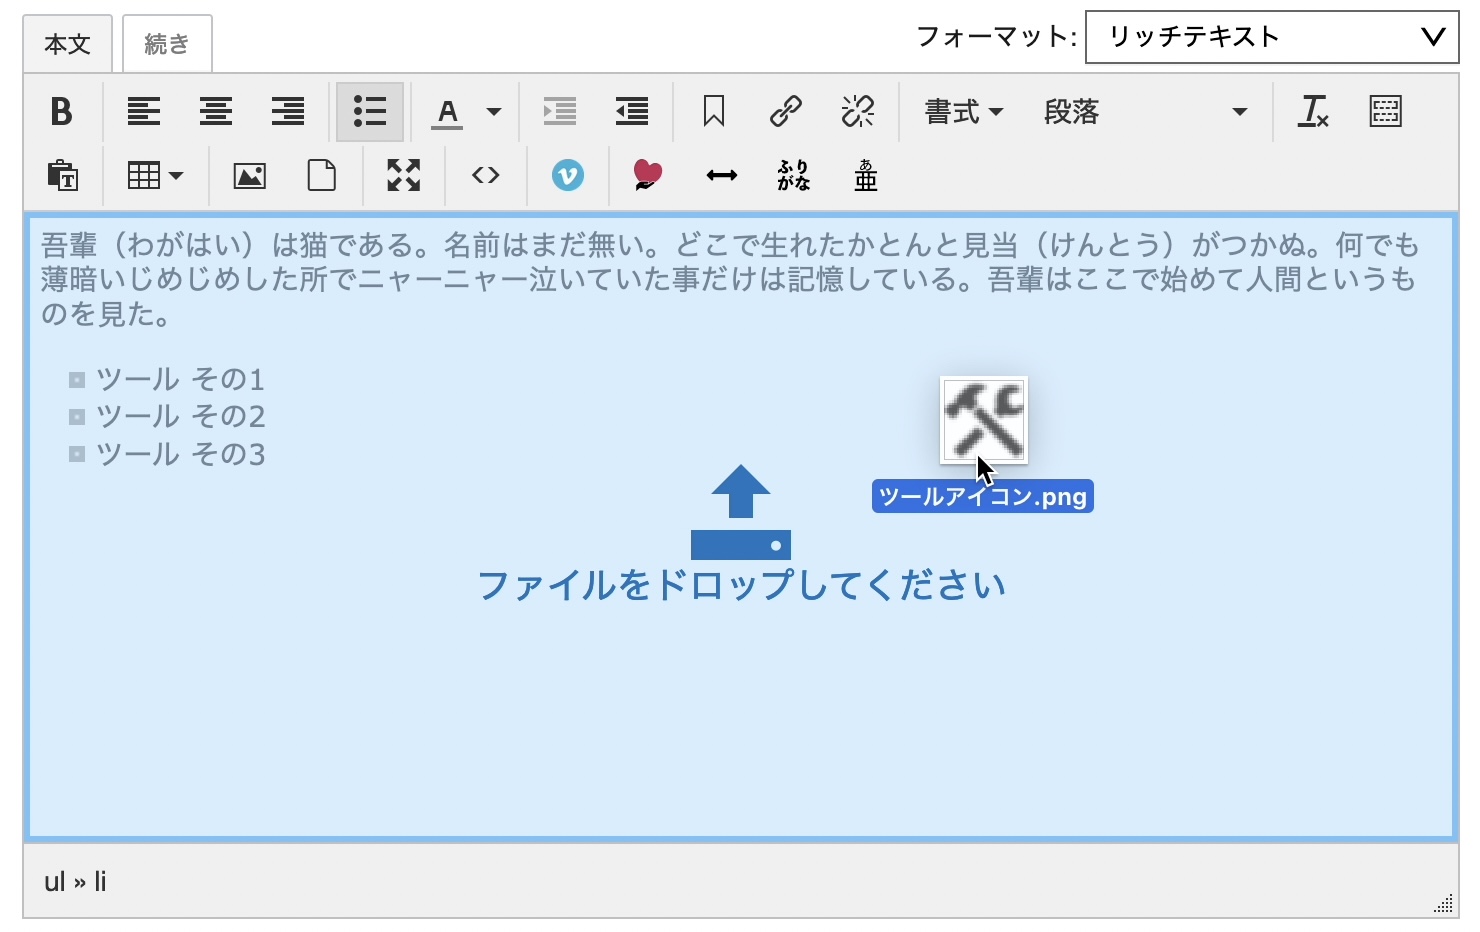Open the image insertion tool
The image size is (1480, 932).
tap(248, 175)
